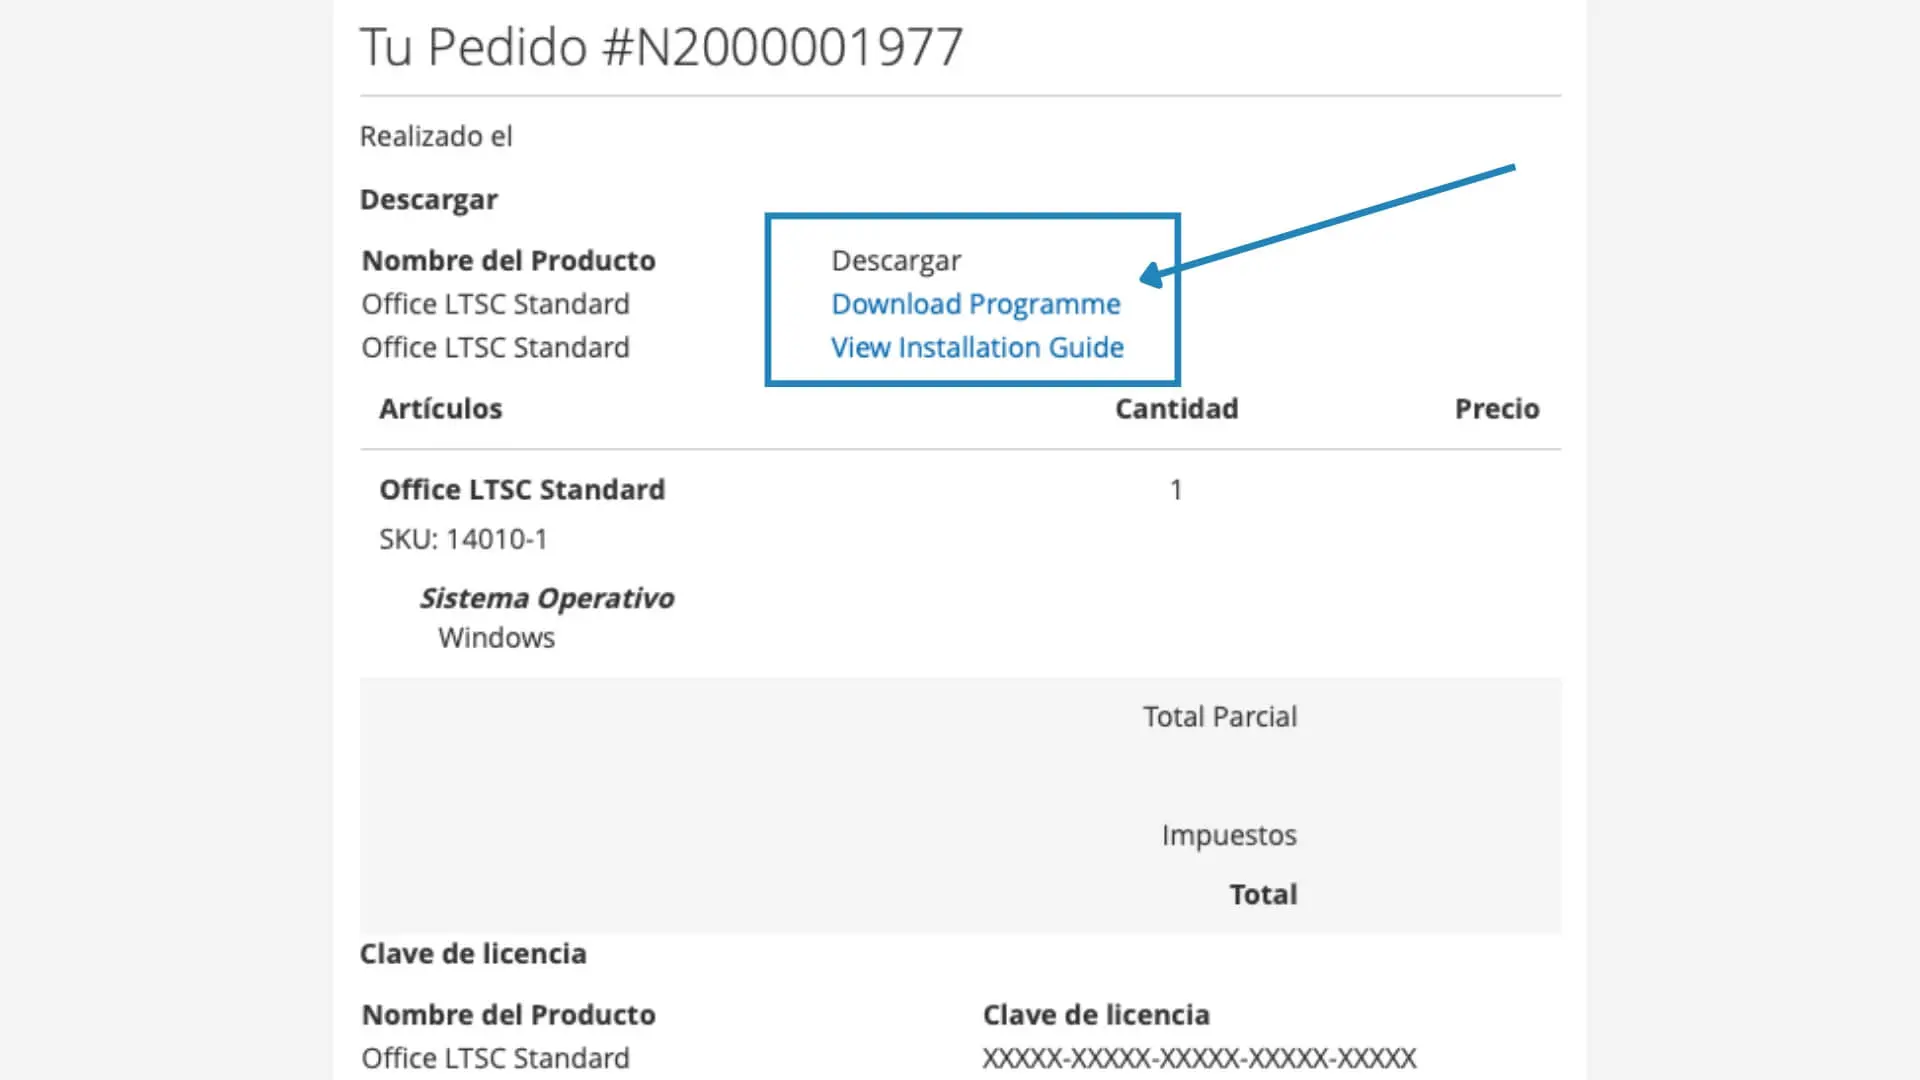Screen dimensions: 1920x1080
Task: Click the order number heading N2000001977
Action: pos(660,47)
